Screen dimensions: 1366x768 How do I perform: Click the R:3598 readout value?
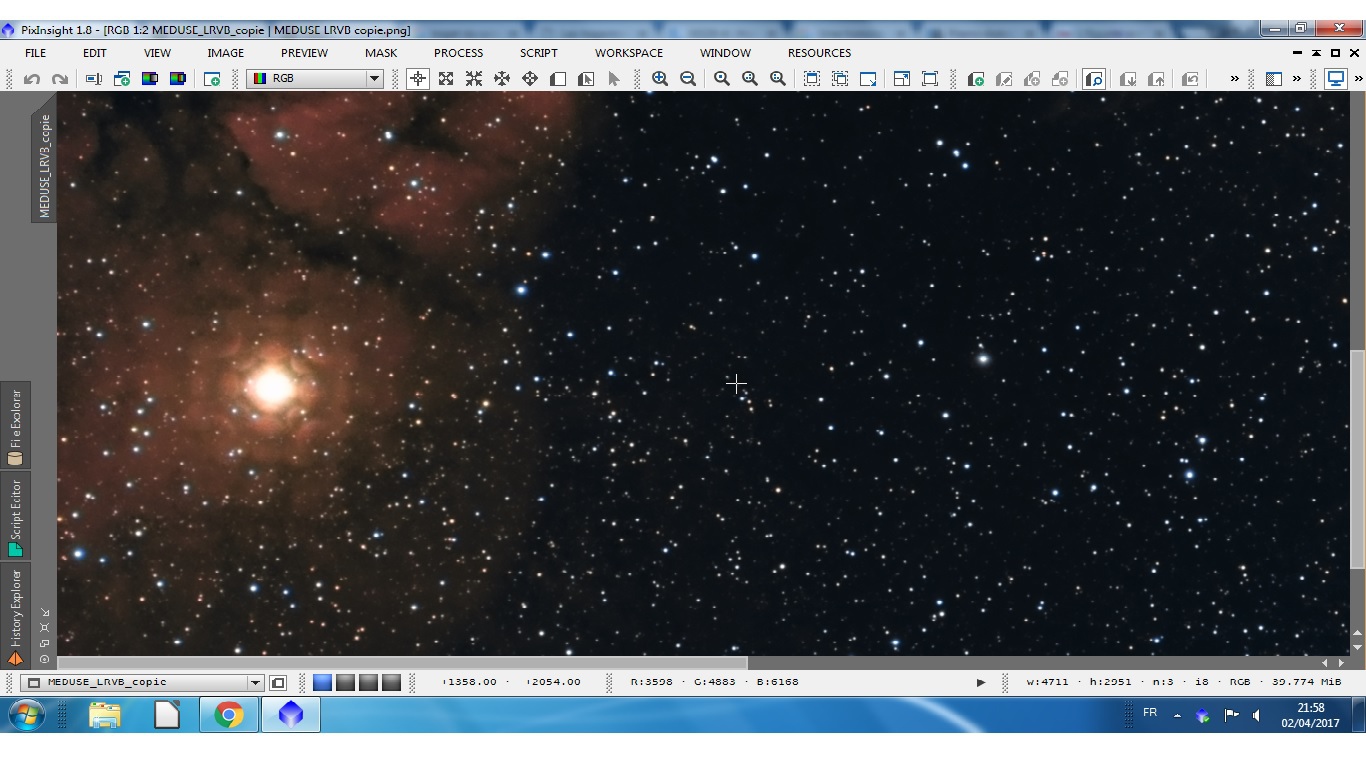[x=651, y=683]
